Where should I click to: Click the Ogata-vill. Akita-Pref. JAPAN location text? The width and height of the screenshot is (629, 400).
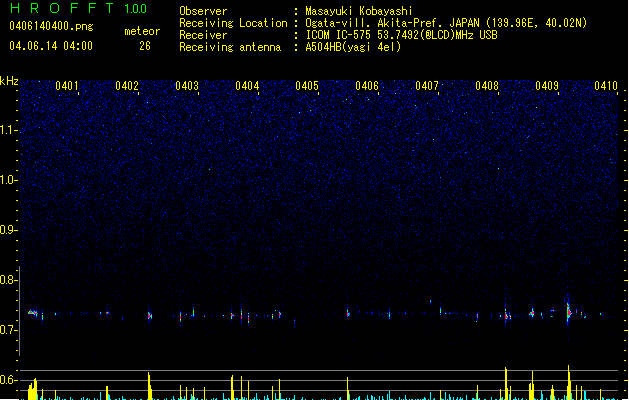click(x=446, y=23)
